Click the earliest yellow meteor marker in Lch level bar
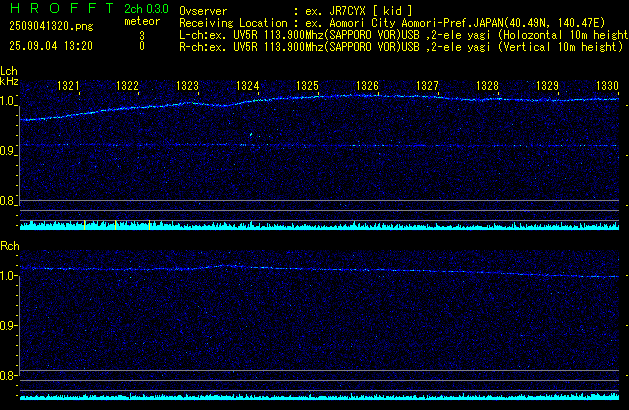 pos(85,225)
